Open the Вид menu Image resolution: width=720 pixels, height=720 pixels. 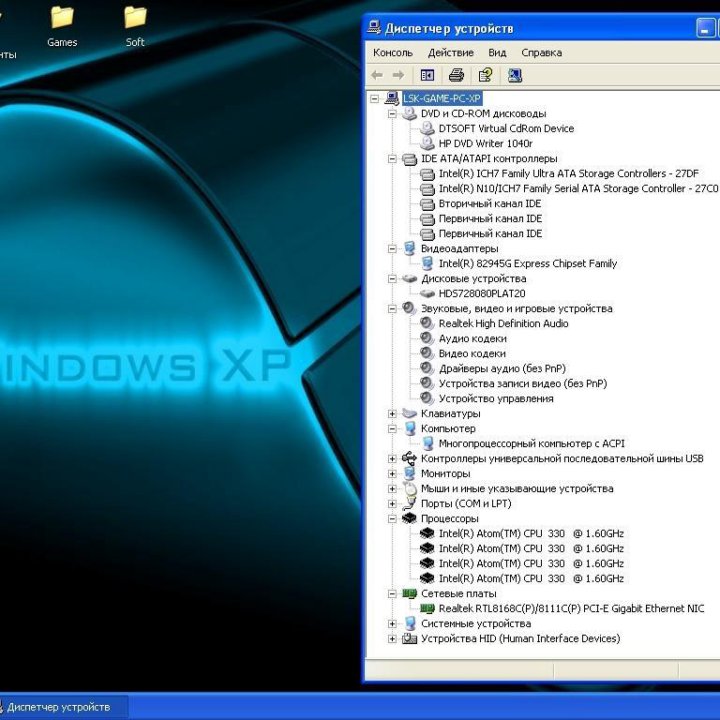click(x=497, y=53)
